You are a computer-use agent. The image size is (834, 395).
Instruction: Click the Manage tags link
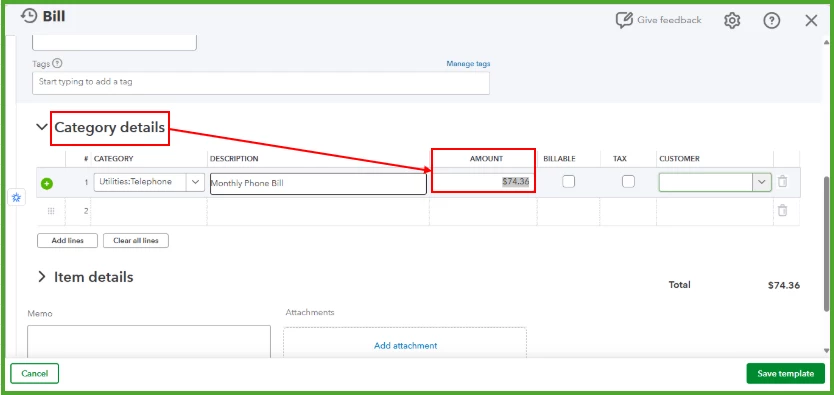tap(468, 64)
